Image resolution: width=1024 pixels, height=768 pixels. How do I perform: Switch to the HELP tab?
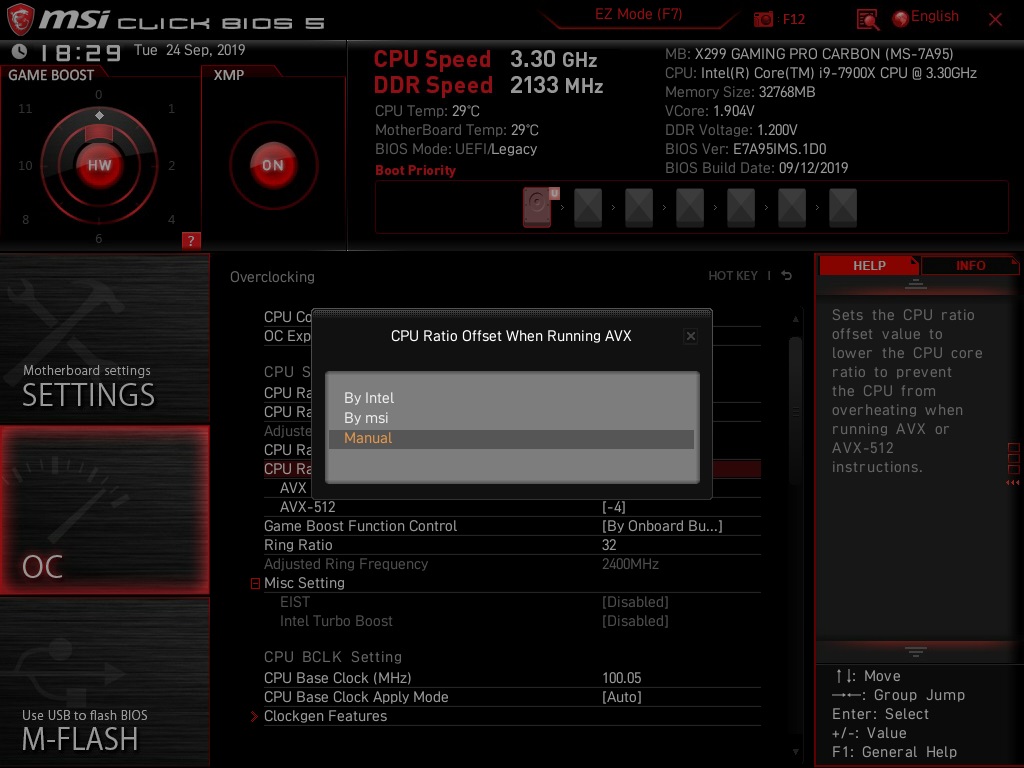[869, 266]
